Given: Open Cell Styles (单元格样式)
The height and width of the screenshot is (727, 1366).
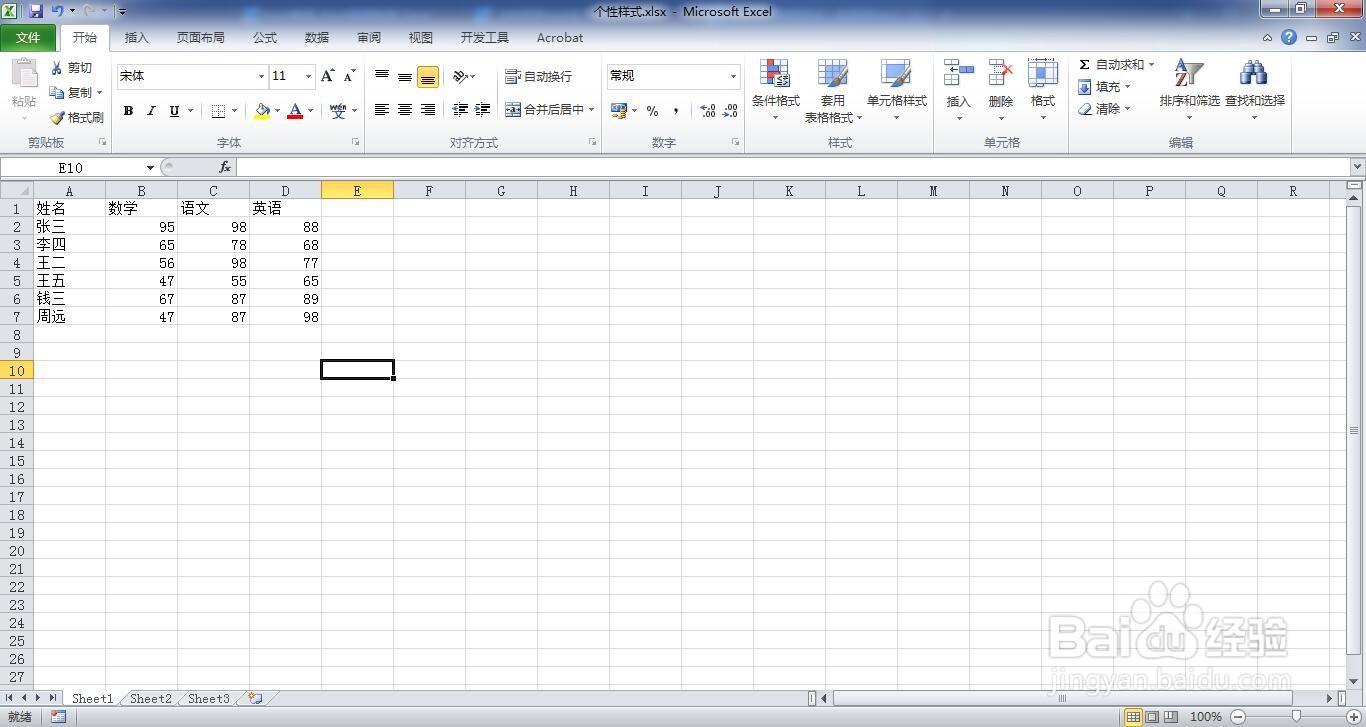Looking at the screenshot, I should tap(896, 90).
